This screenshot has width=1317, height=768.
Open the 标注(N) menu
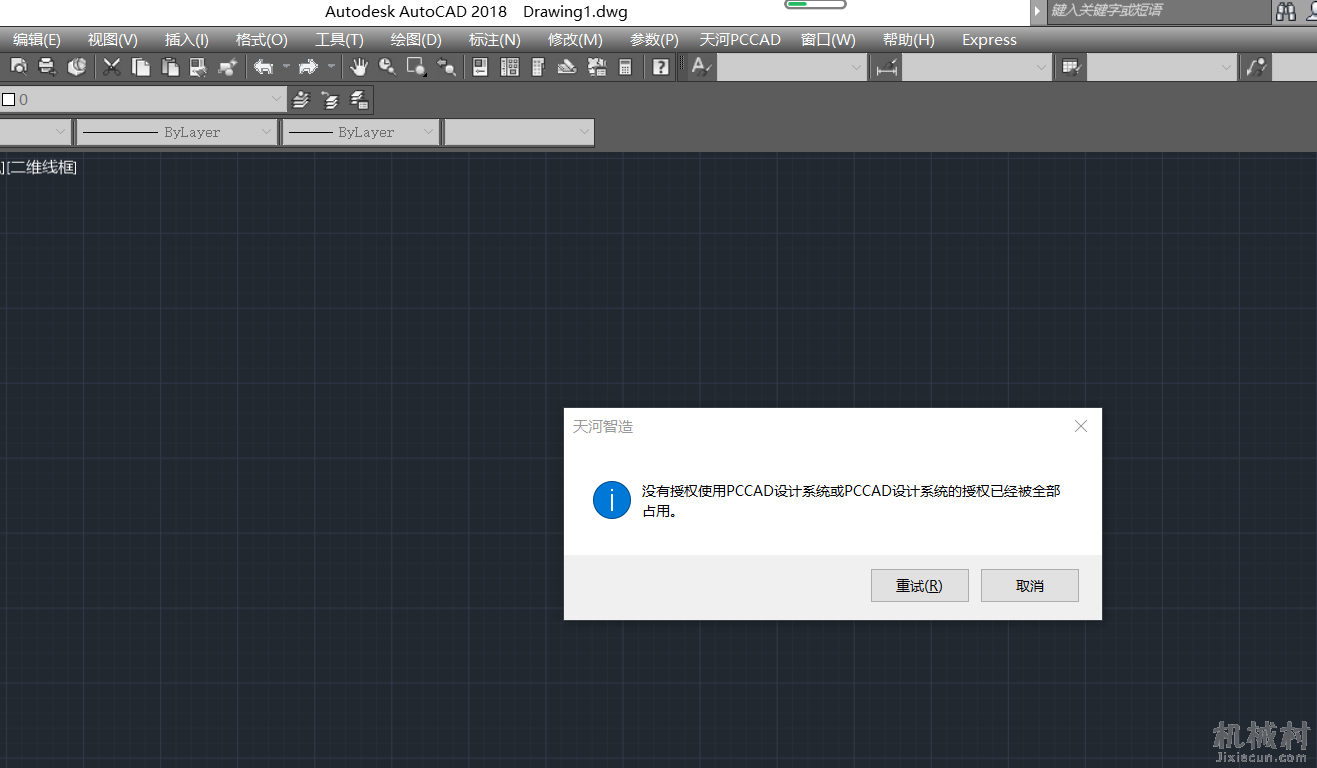point(495,40)
